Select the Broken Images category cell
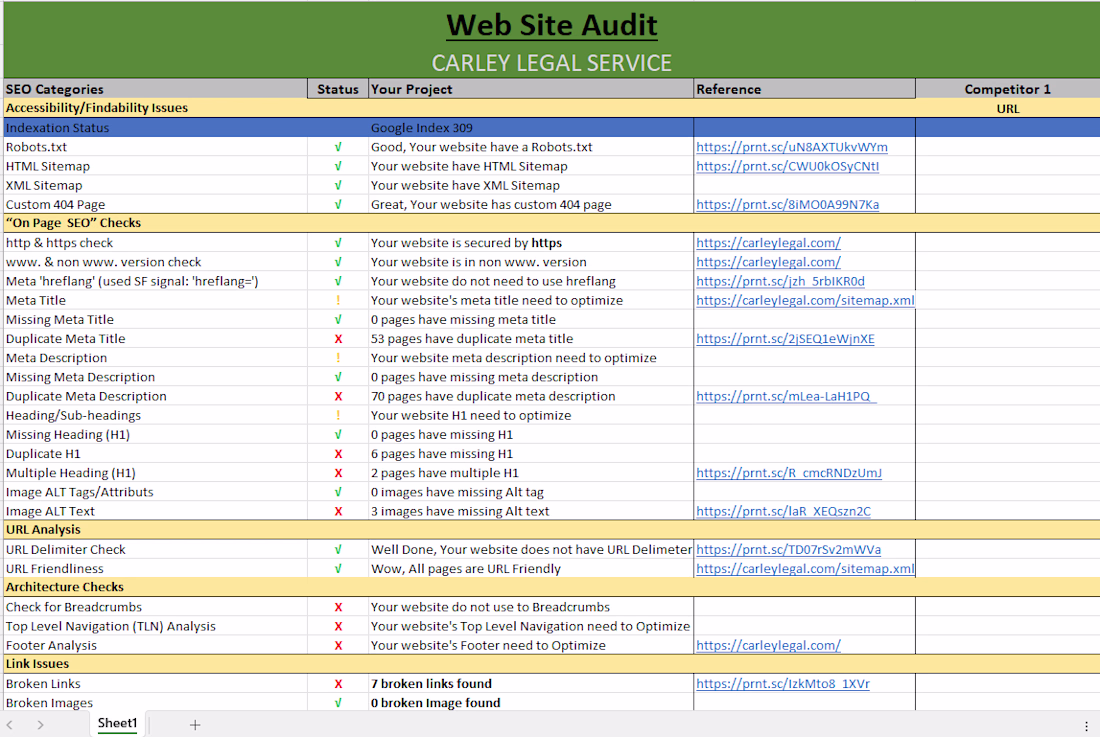 tap(155, 703)
